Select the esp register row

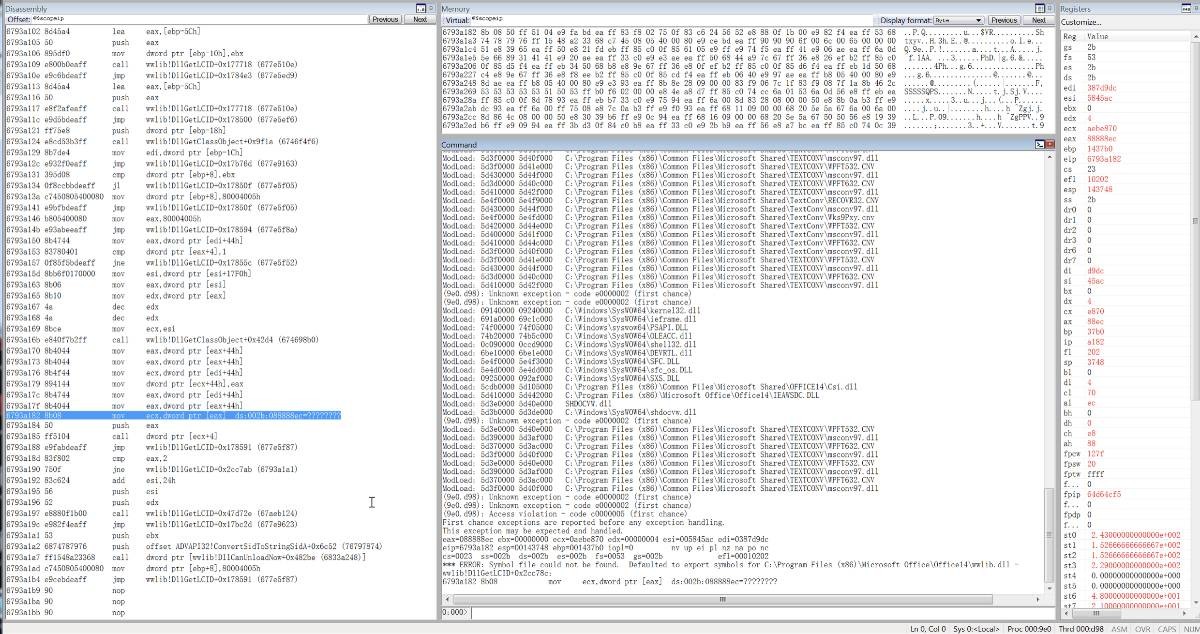(x=1126, y=188)
